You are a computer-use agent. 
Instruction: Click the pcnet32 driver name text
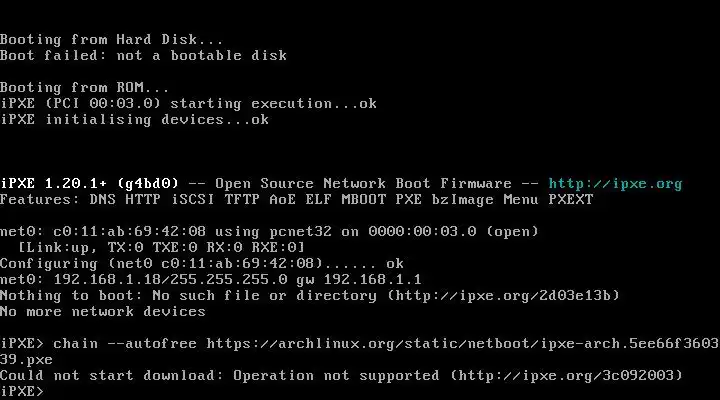300,231
